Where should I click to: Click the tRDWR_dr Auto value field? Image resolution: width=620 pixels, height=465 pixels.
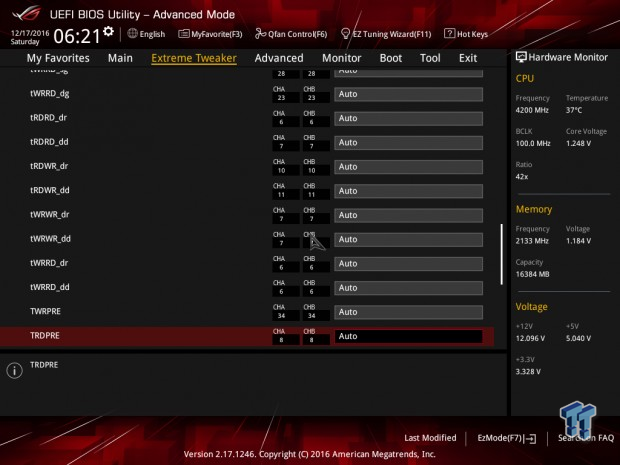pos(408,167)
